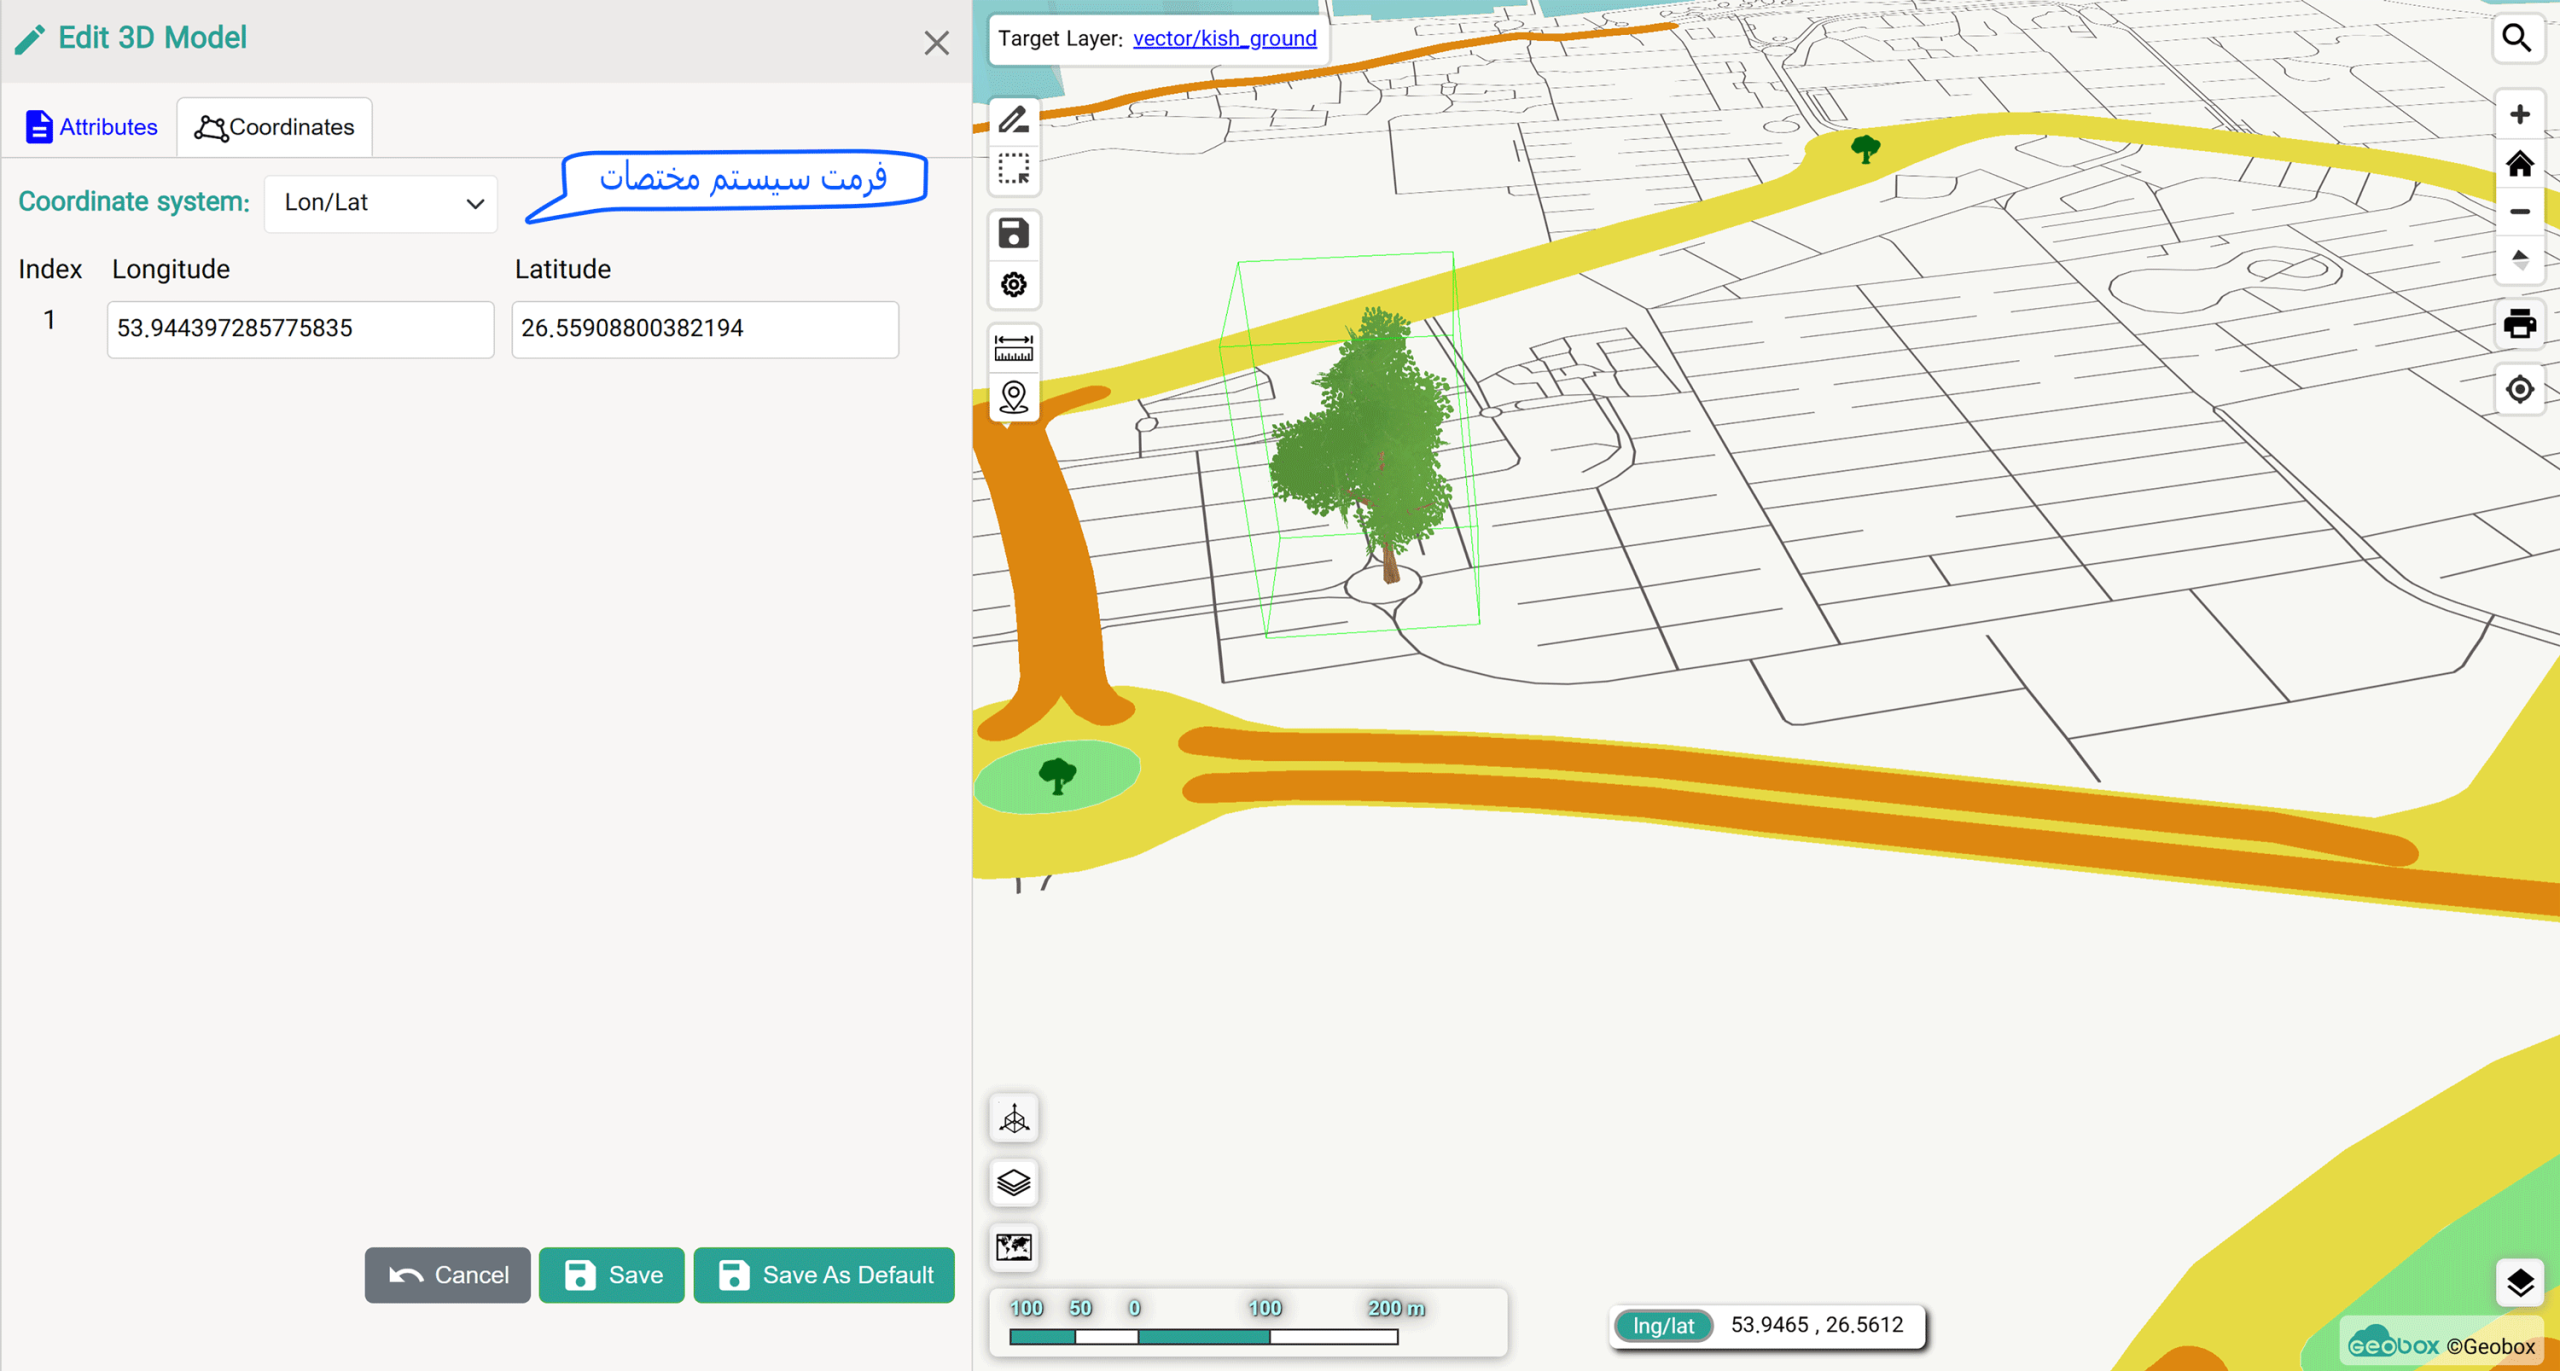
Task: Open the map search magnifier
Action: click(x=2517, y=38)
